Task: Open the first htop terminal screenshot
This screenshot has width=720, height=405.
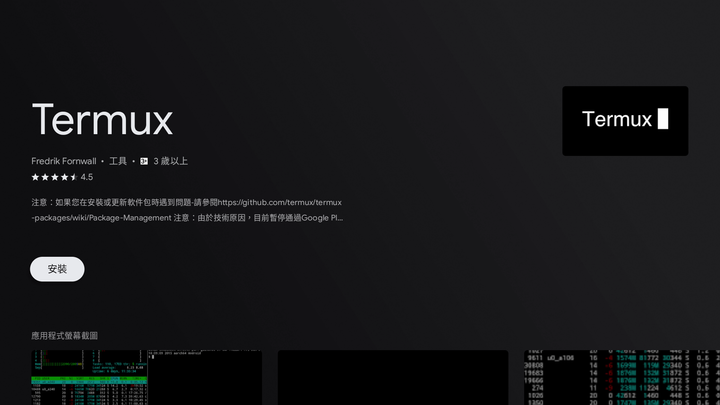Action: point(146,377)
